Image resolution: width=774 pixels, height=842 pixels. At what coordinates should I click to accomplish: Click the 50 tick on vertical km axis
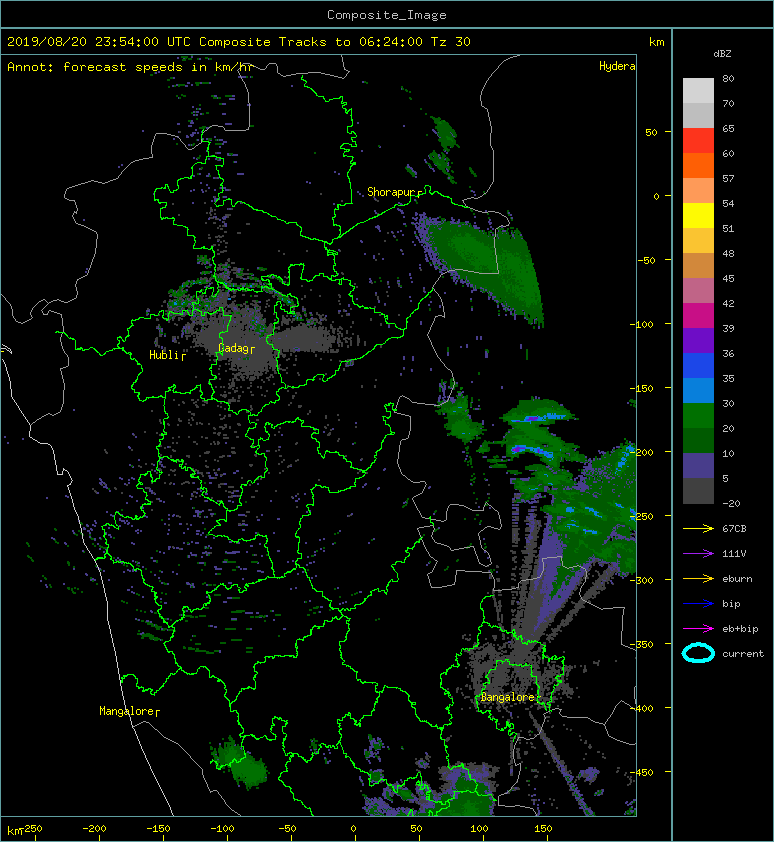pyautogui.click(x=651, y=132)
